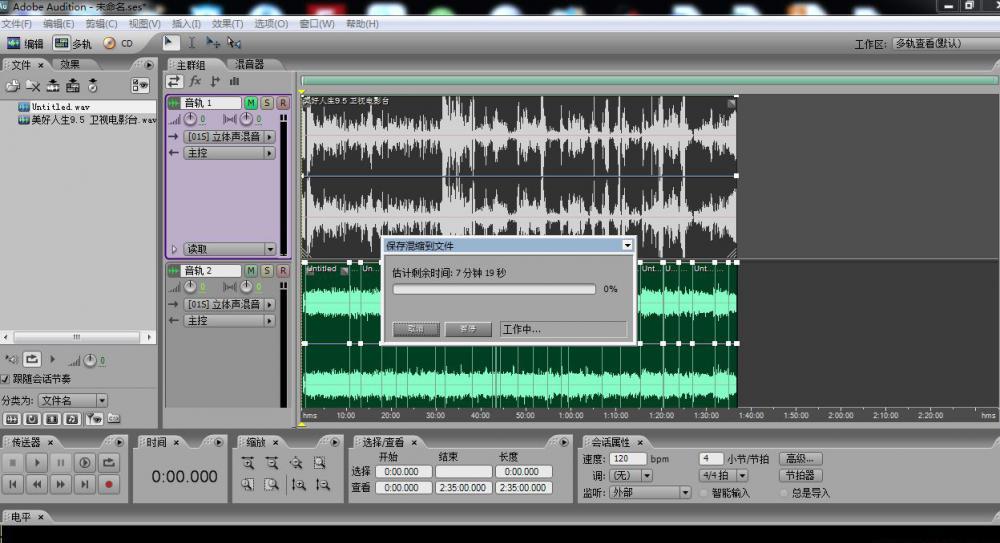Click the 节拍器 metronome button
The width and height of the screenshot is (1000, 543).
(x=800, y=476)
